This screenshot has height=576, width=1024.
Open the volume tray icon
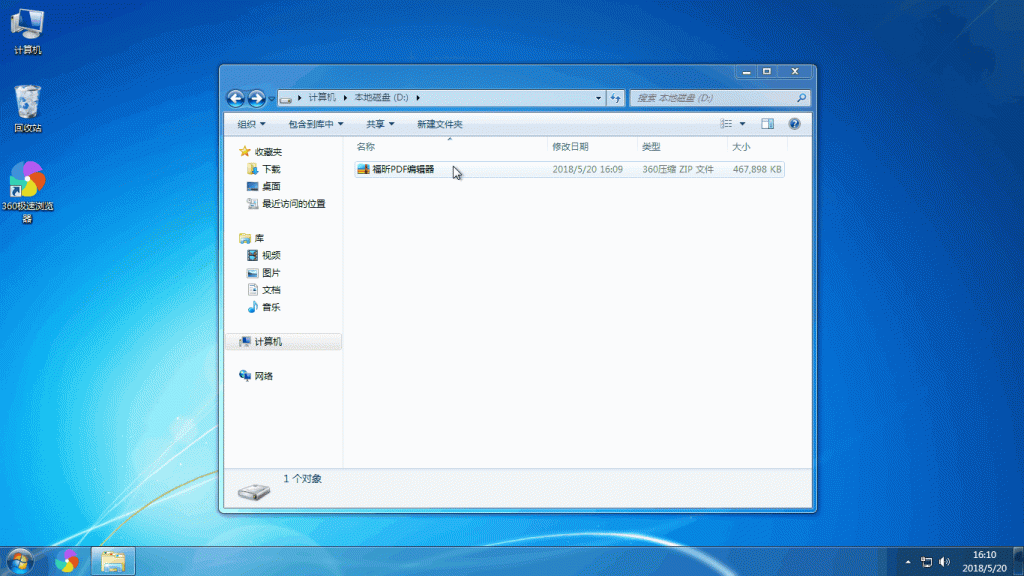coord(944,562)
